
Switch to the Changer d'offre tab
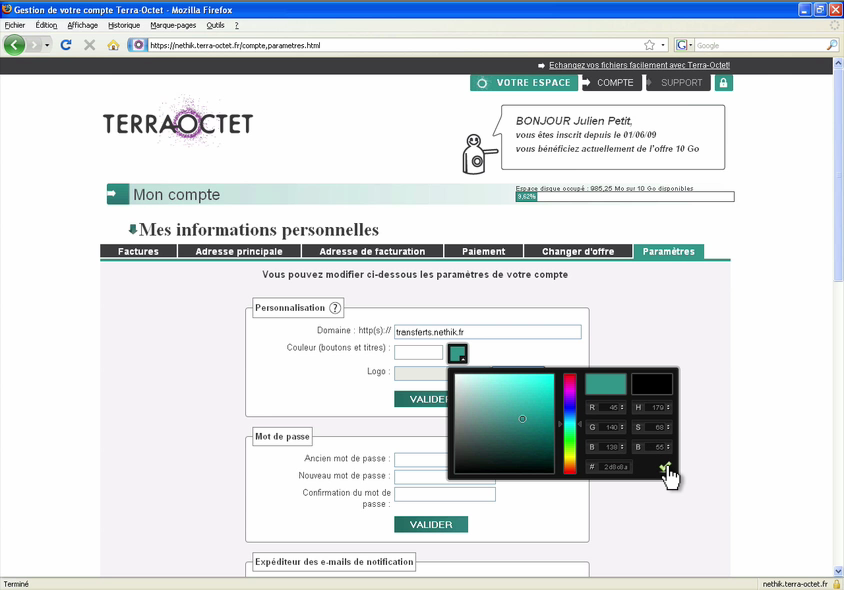(578, 251)
